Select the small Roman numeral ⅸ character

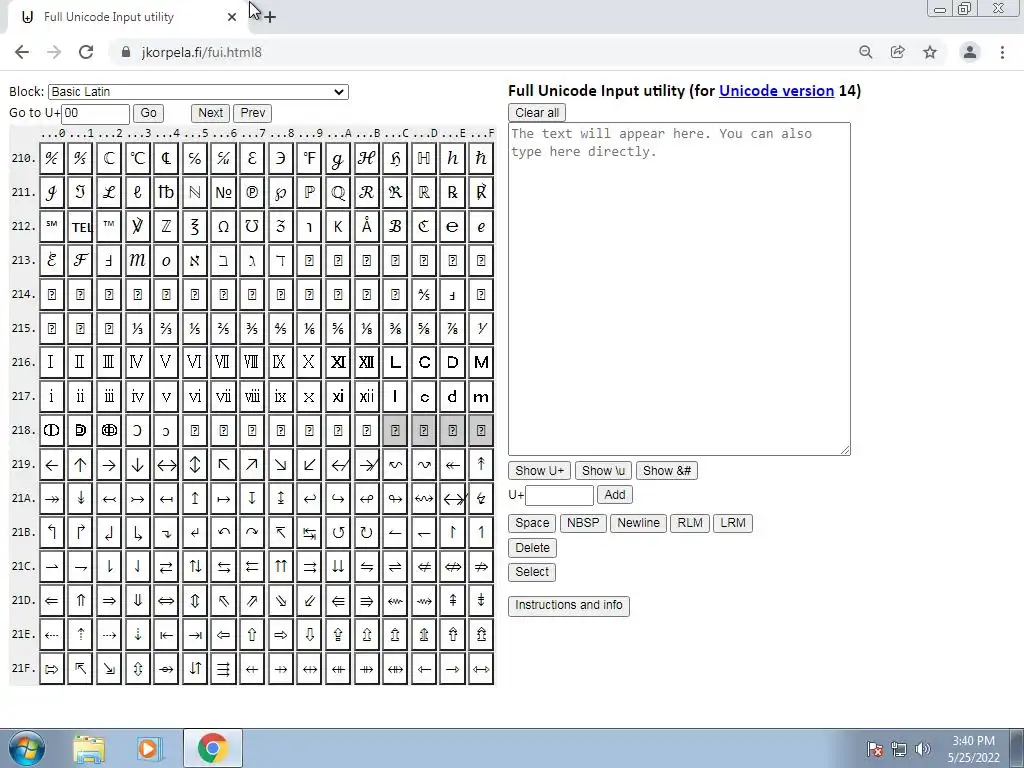click(280, 396)
